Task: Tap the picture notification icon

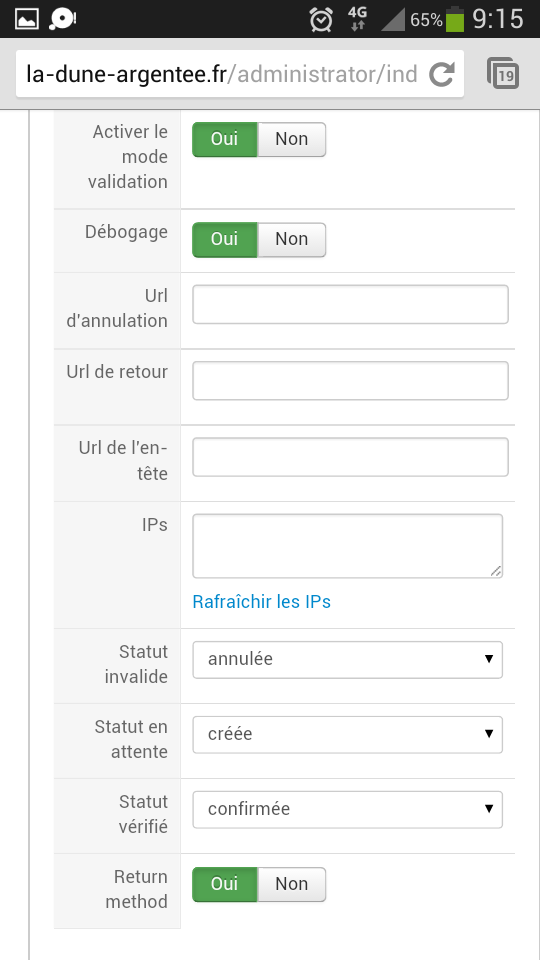Action: coord(26,19)
